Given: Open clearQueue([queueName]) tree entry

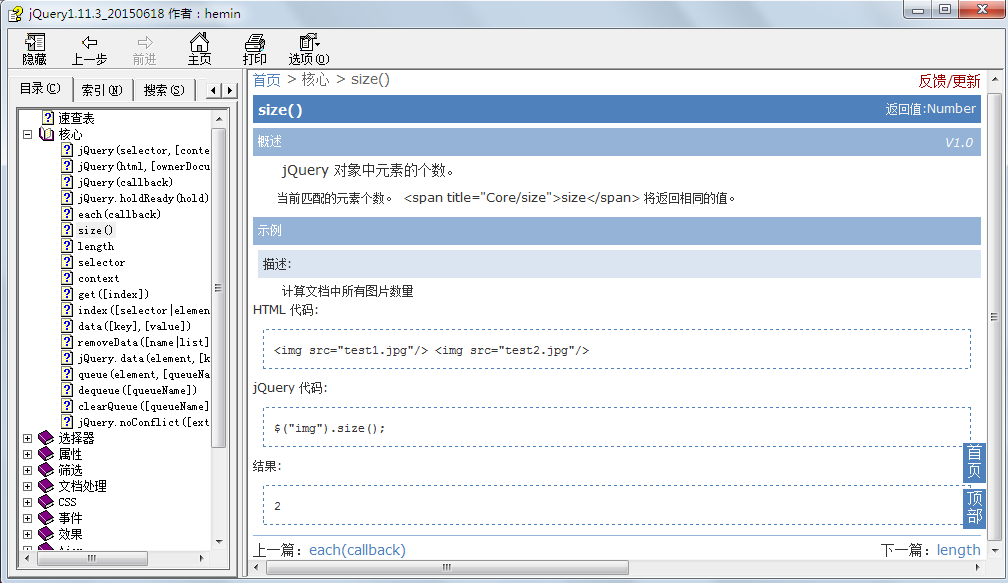Looking at the screenshot, I should pyautogui.click(x=143, y=406).
